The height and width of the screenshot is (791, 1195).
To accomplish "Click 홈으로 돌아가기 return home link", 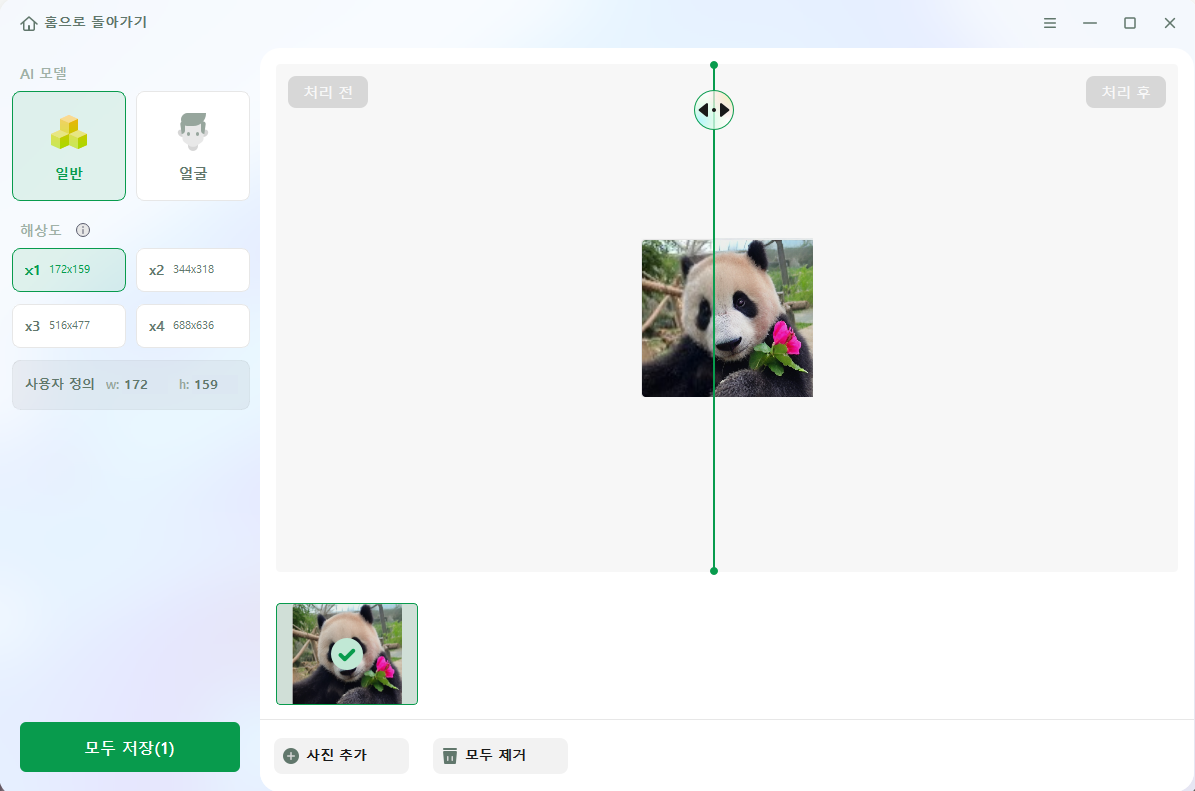I will coord(95,23).
